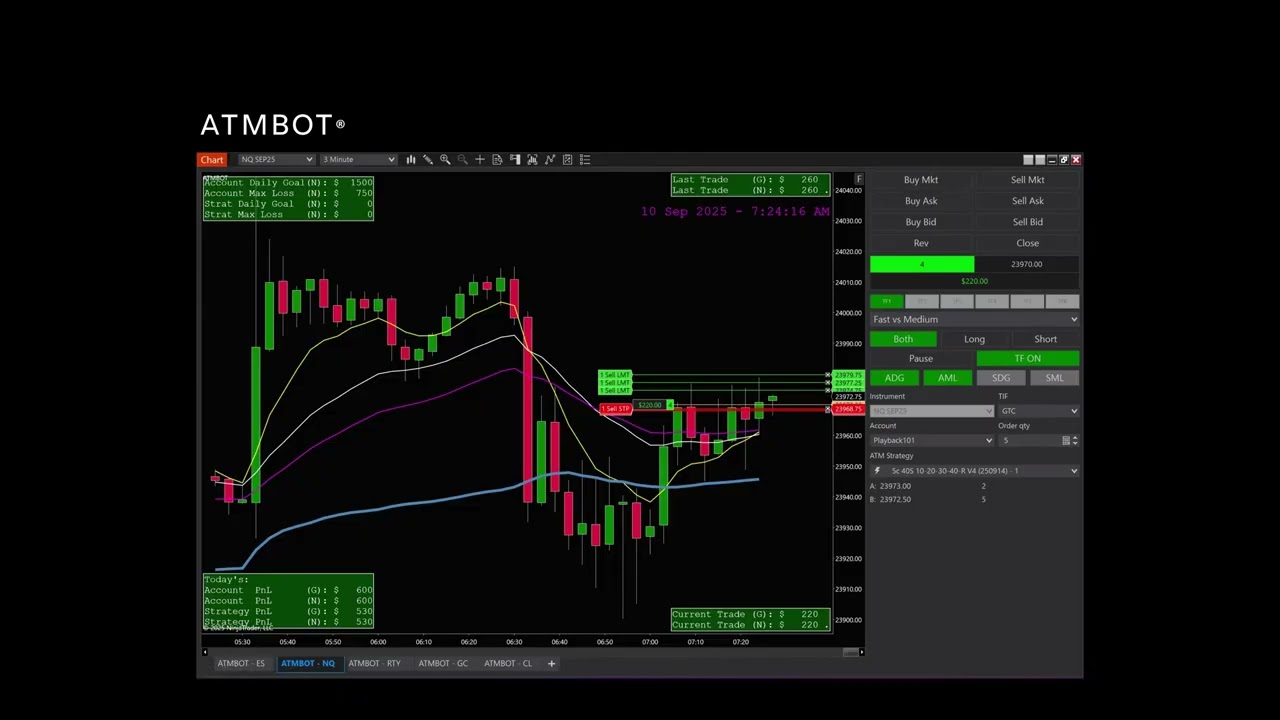This screenshot has width=1280, height=720.
Task: Click the add new tab plus icon
Action: [x=551, y=663]
